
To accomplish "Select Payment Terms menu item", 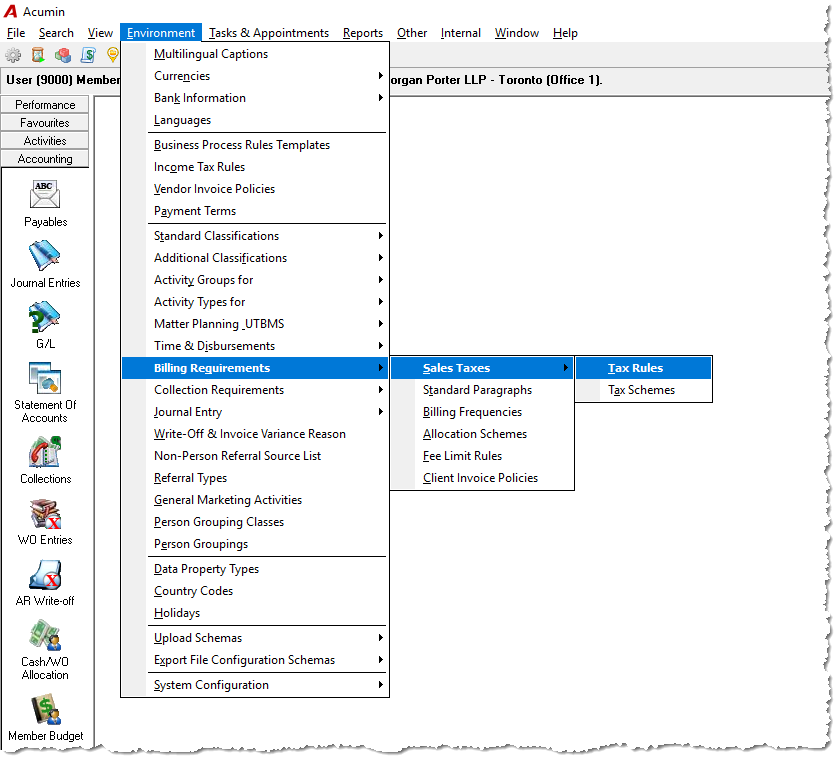I will point(254,211).
